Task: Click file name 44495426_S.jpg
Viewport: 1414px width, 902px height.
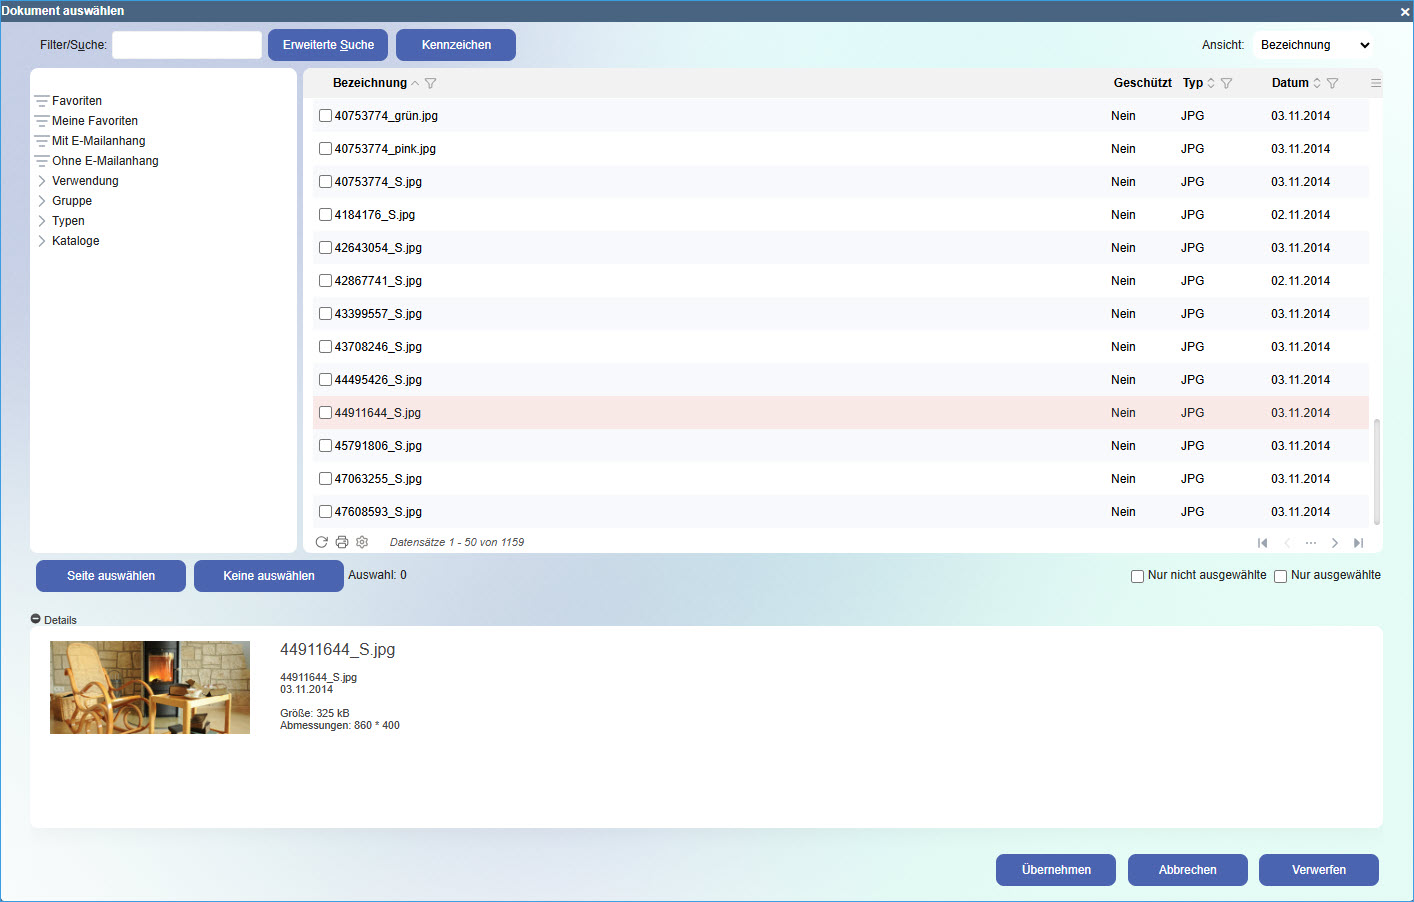Action: coord(378,380)
